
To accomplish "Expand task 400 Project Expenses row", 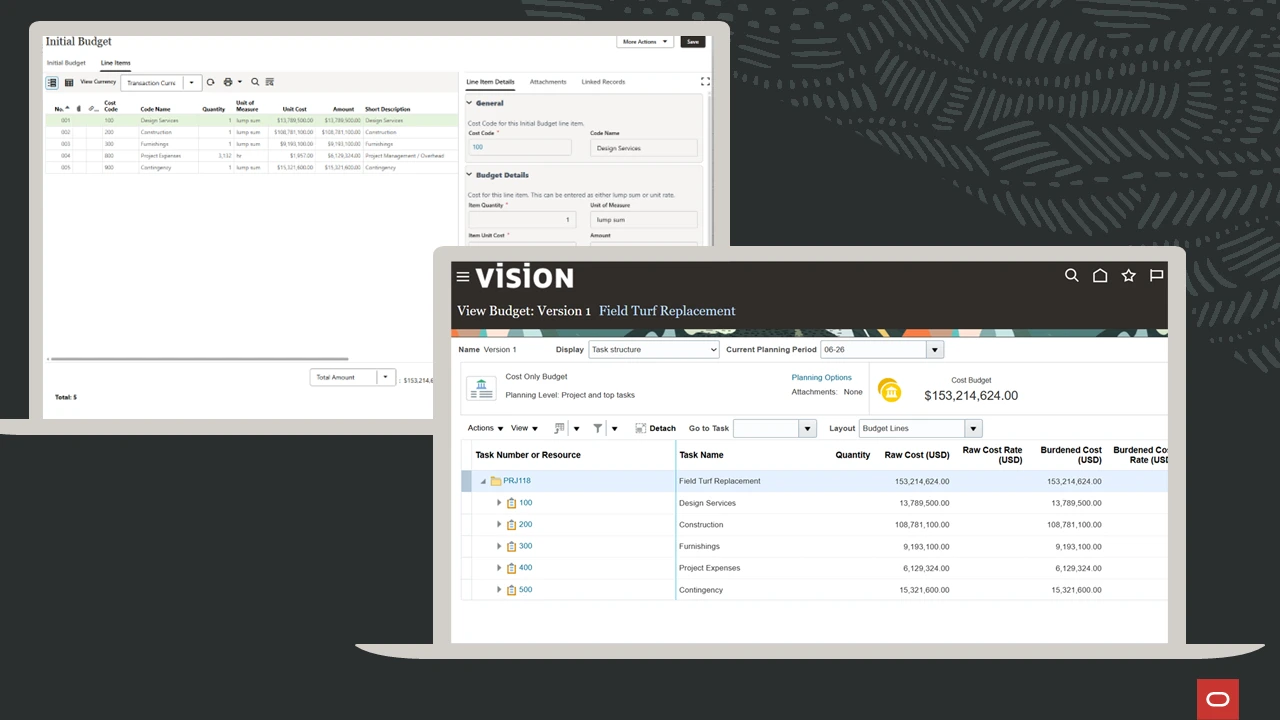I will click(499, 568).
